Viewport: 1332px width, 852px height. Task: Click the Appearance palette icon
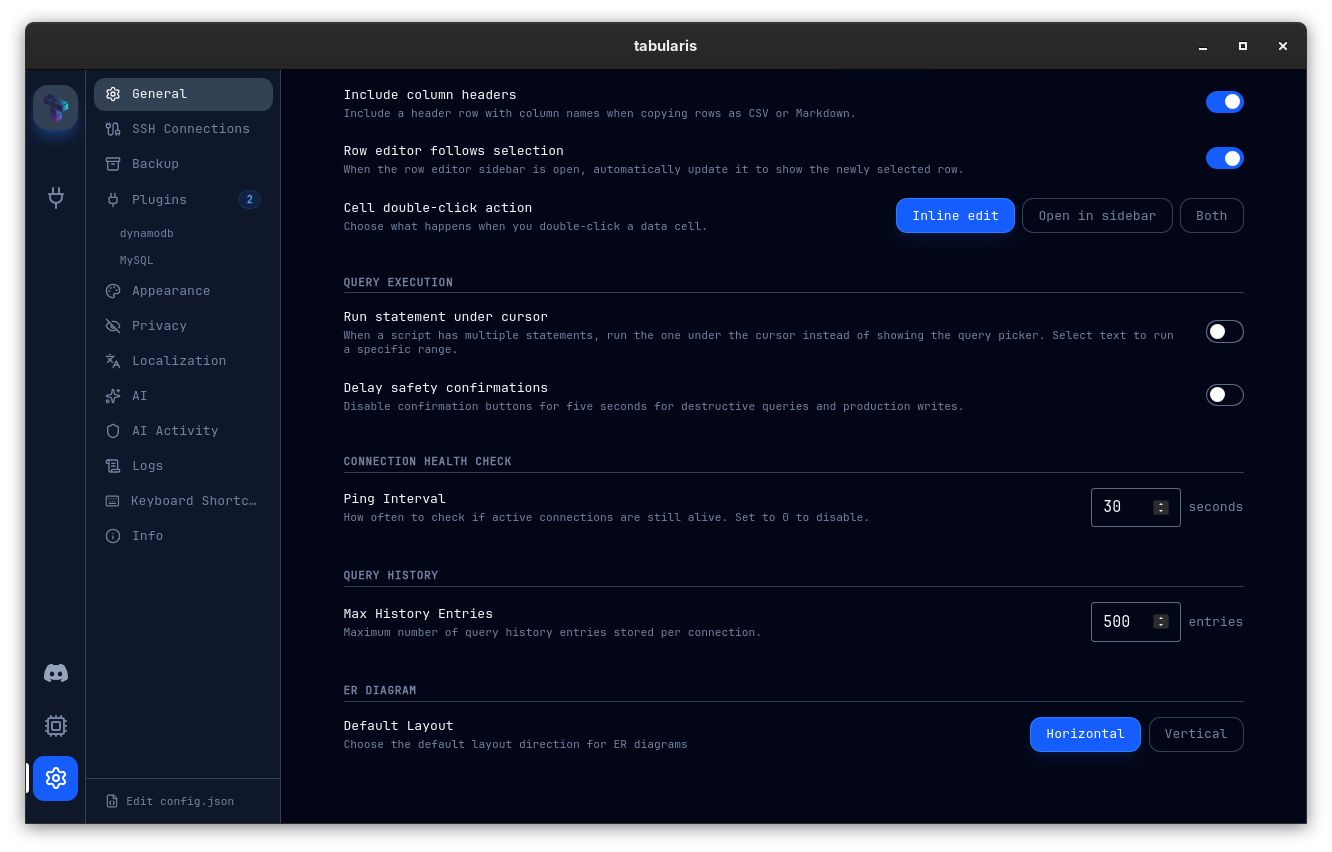point(113,291)
